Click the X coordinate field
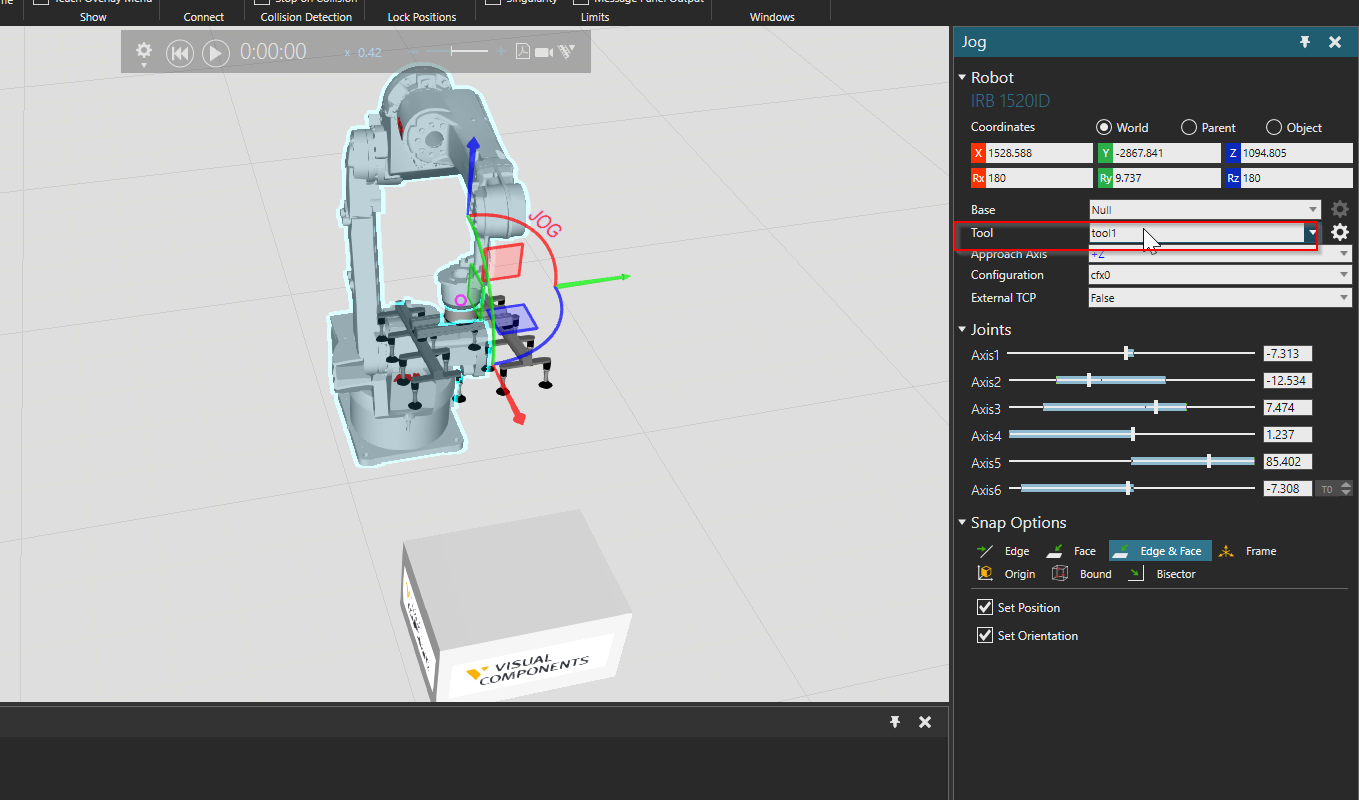The image size is (1359, 800). 1040,153
